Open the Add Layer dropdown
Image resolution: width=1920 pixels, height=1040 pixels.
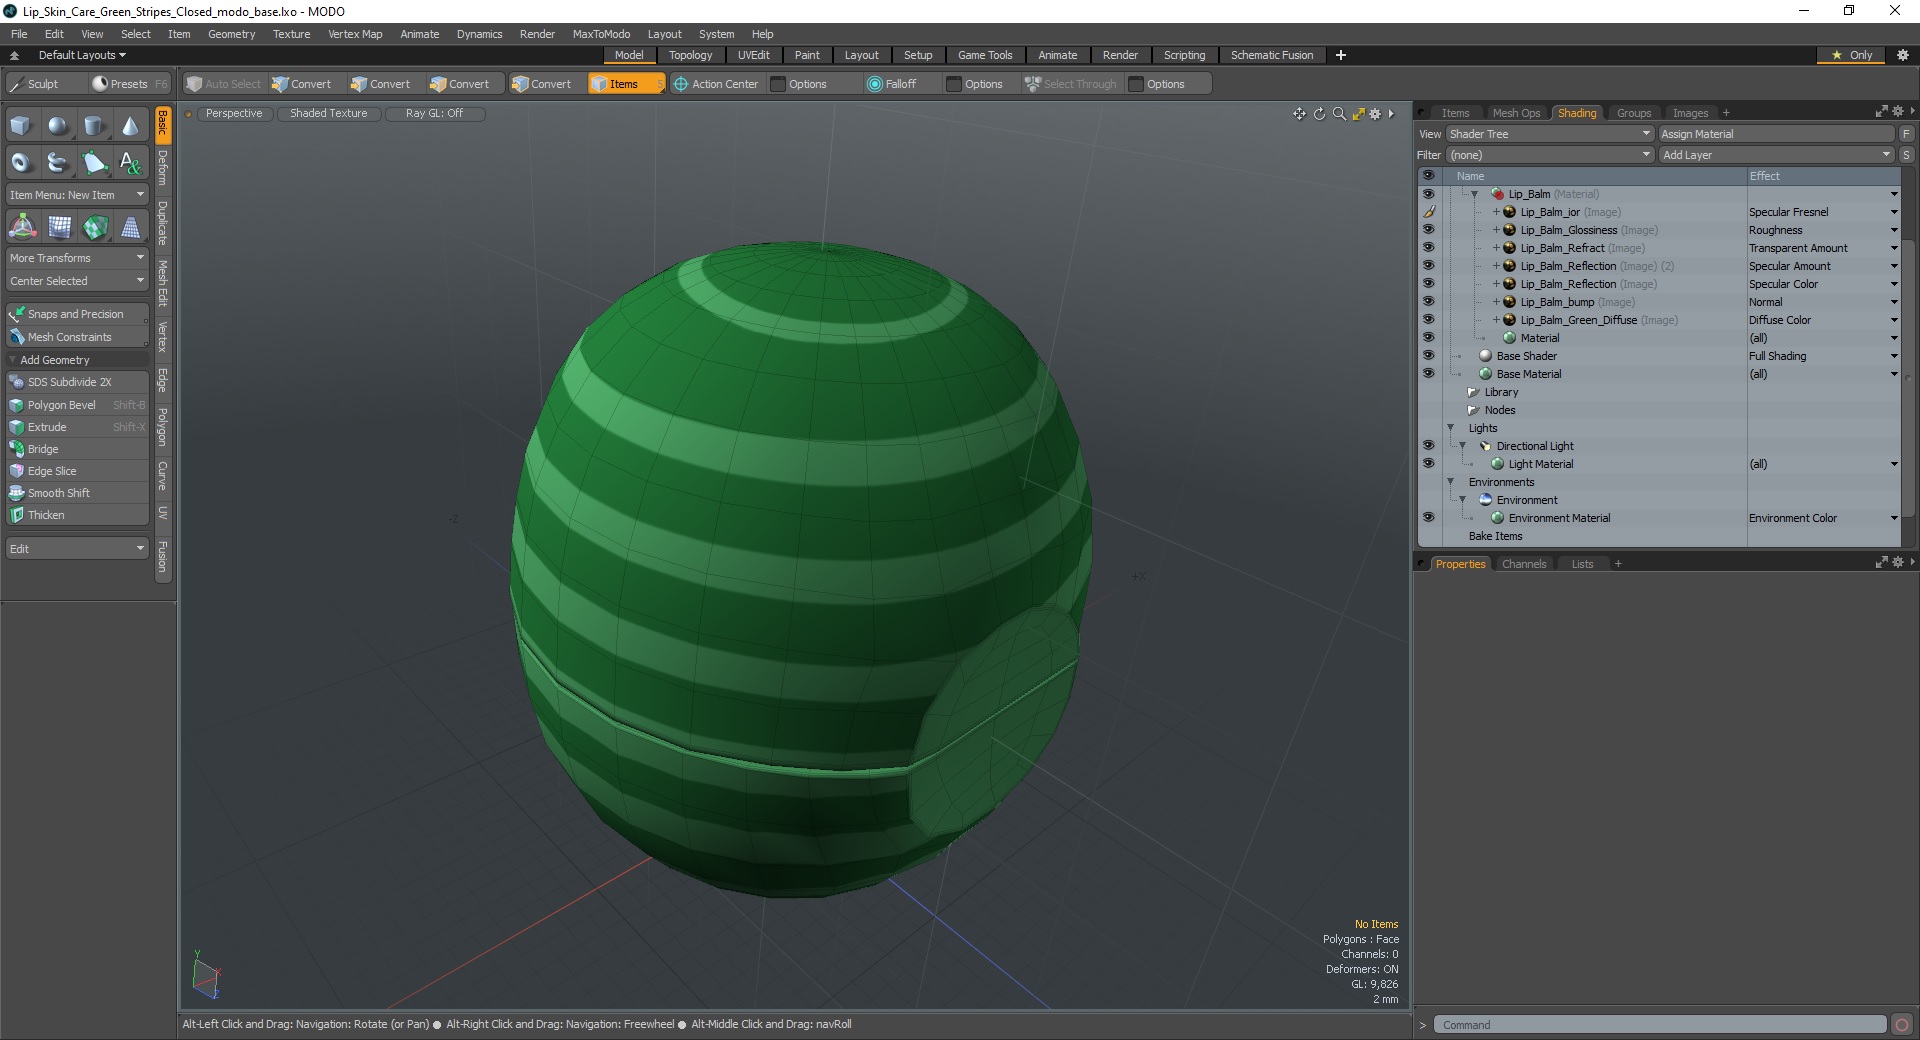(1776, 155)
